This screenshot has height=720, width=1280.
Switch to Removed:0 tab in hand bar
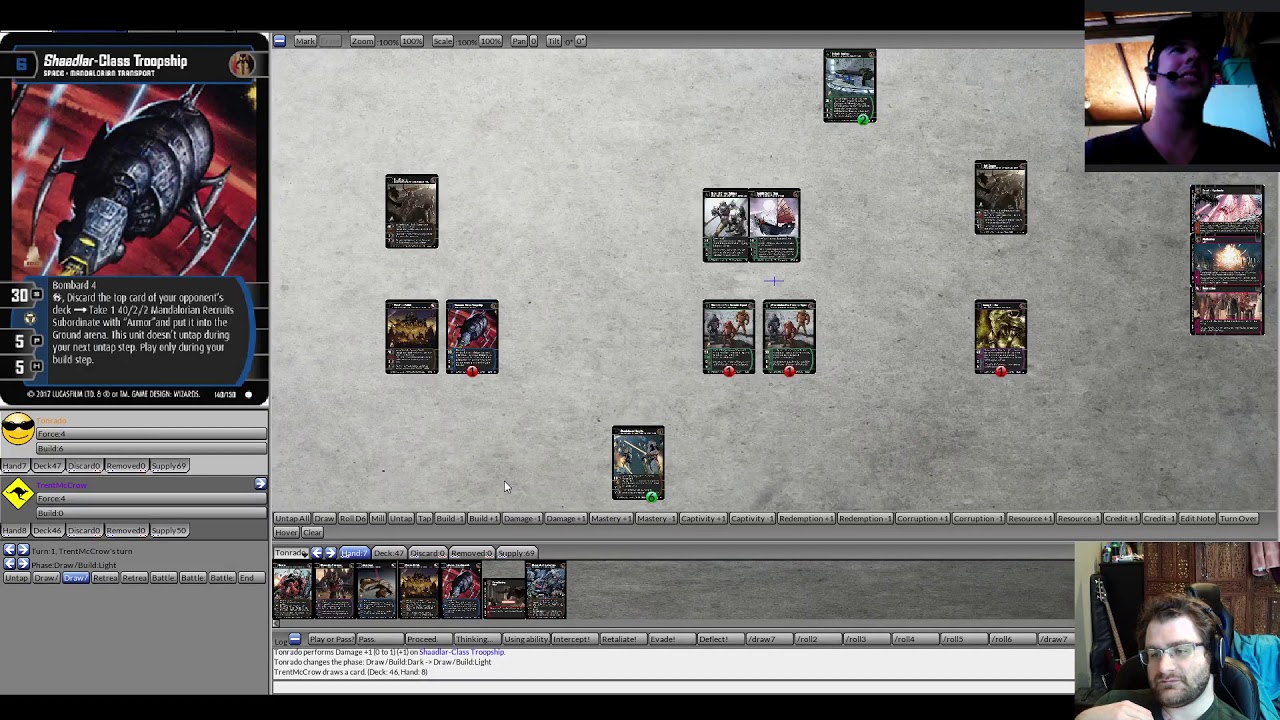click(472, 553)
